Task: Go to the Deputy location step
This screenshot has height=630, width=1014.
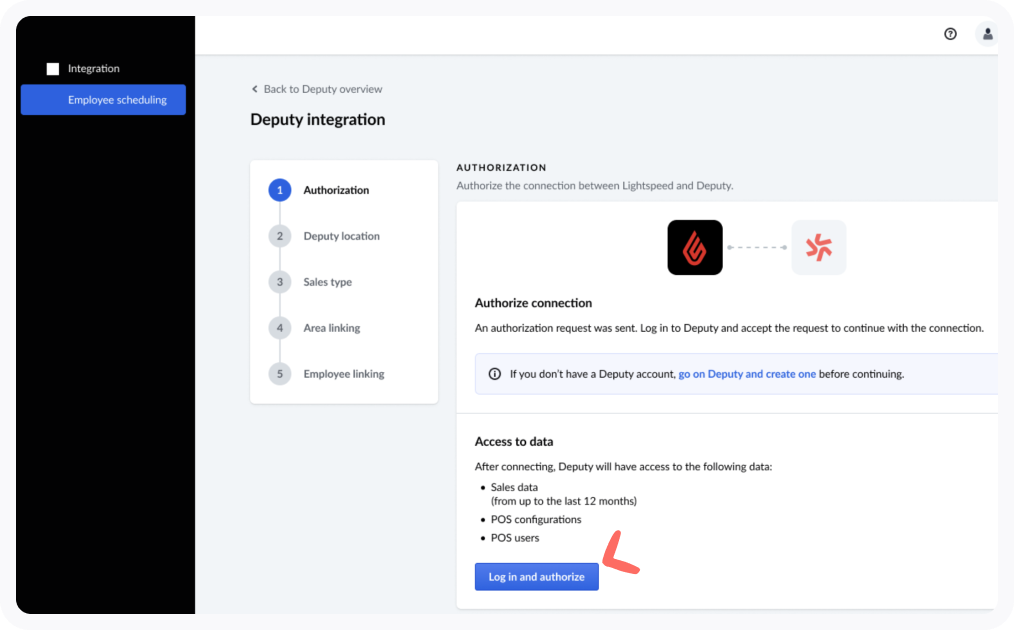Action: pyautogui.click(x=341, y=236)
